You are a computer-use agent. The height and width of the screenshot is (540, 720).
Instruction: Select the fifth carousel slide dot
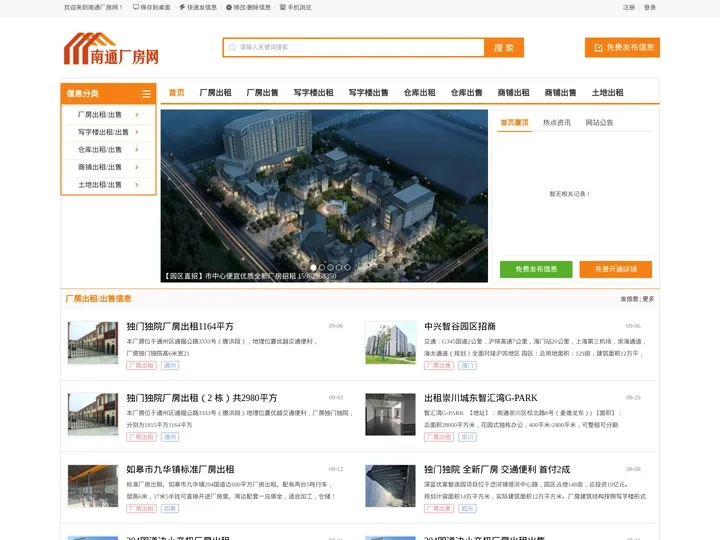[x=347, y=267]
